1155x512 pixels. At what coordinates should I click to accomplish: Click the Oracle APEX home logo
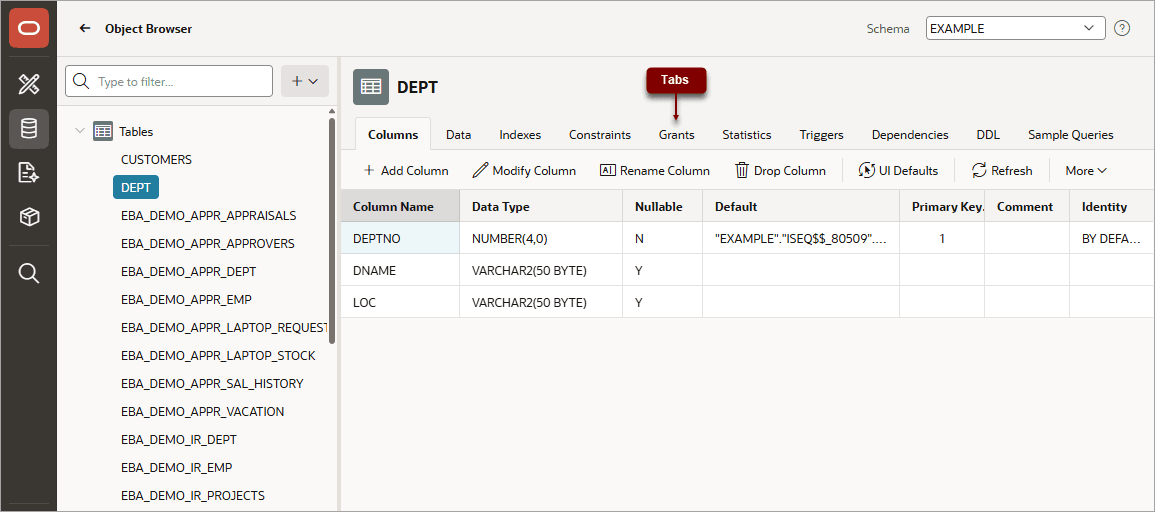point(29,28)
